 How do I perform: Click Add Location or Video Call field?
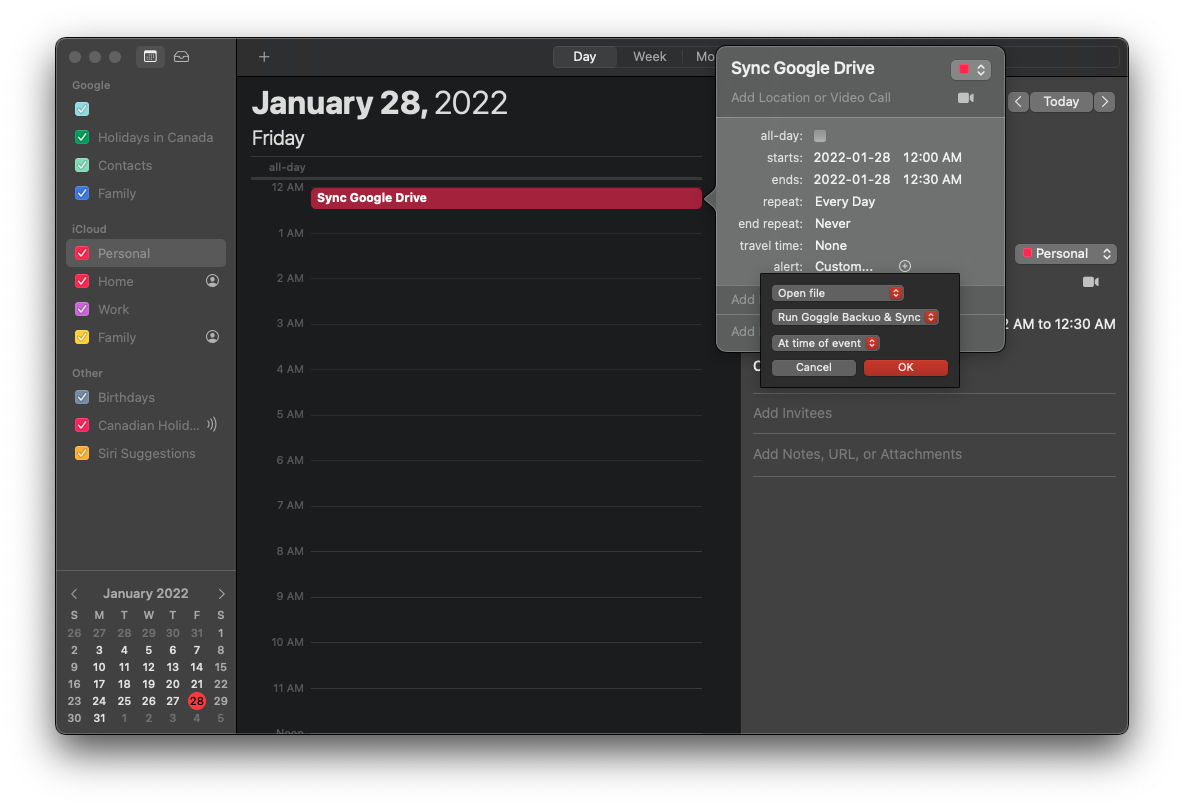click(810, 97)
